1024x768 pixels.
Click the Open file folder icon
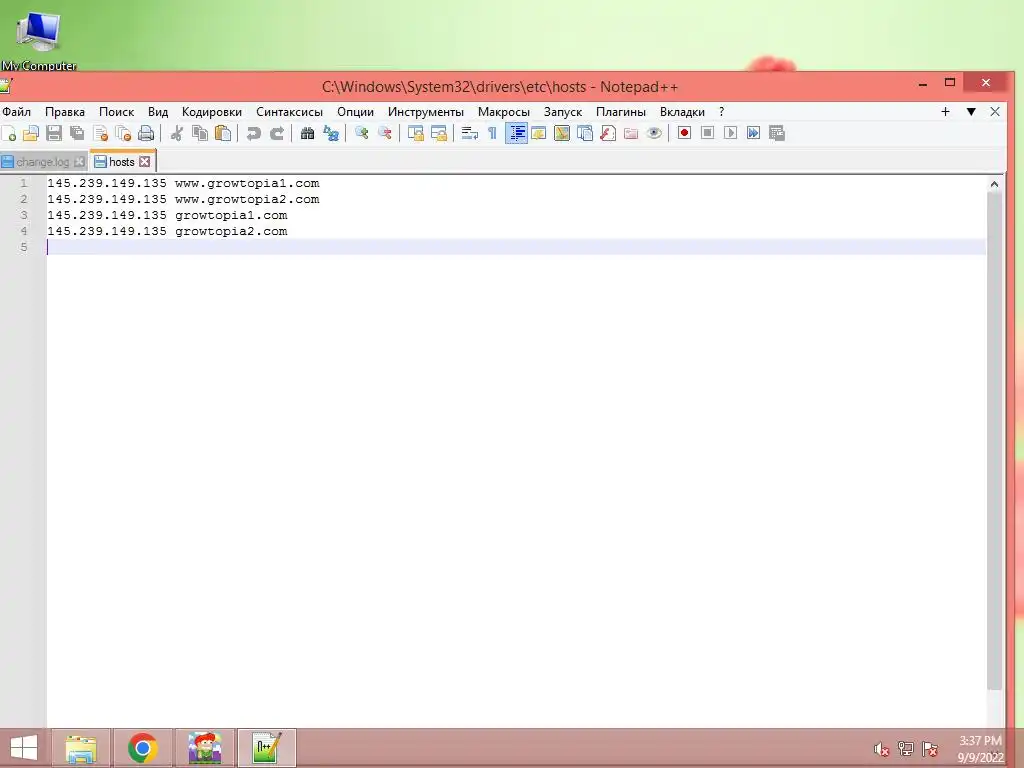point(31,133)
